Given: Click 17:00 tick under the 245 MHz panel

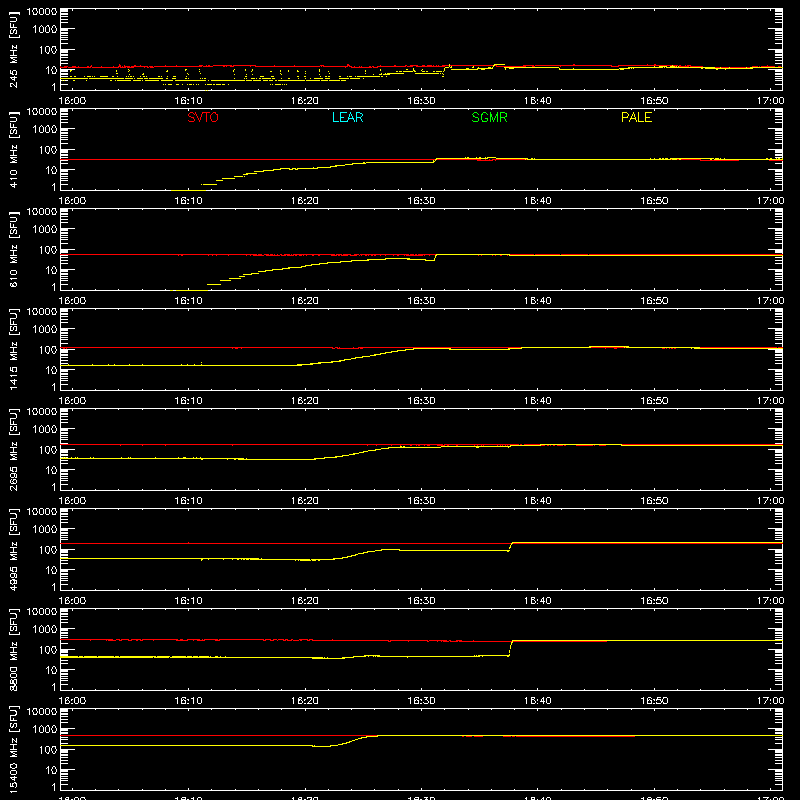Looking at the screenshot, I should point(770,101).
